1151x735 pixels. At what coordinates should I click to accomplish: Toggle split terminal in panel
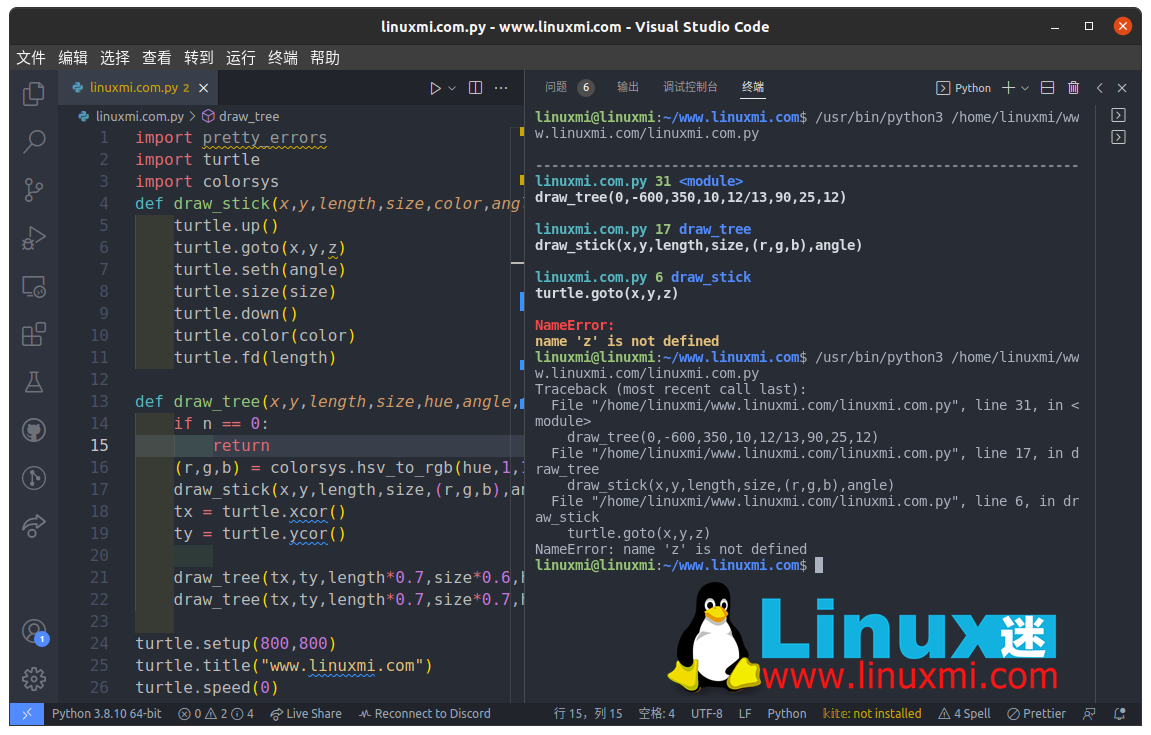(1047, 88)
